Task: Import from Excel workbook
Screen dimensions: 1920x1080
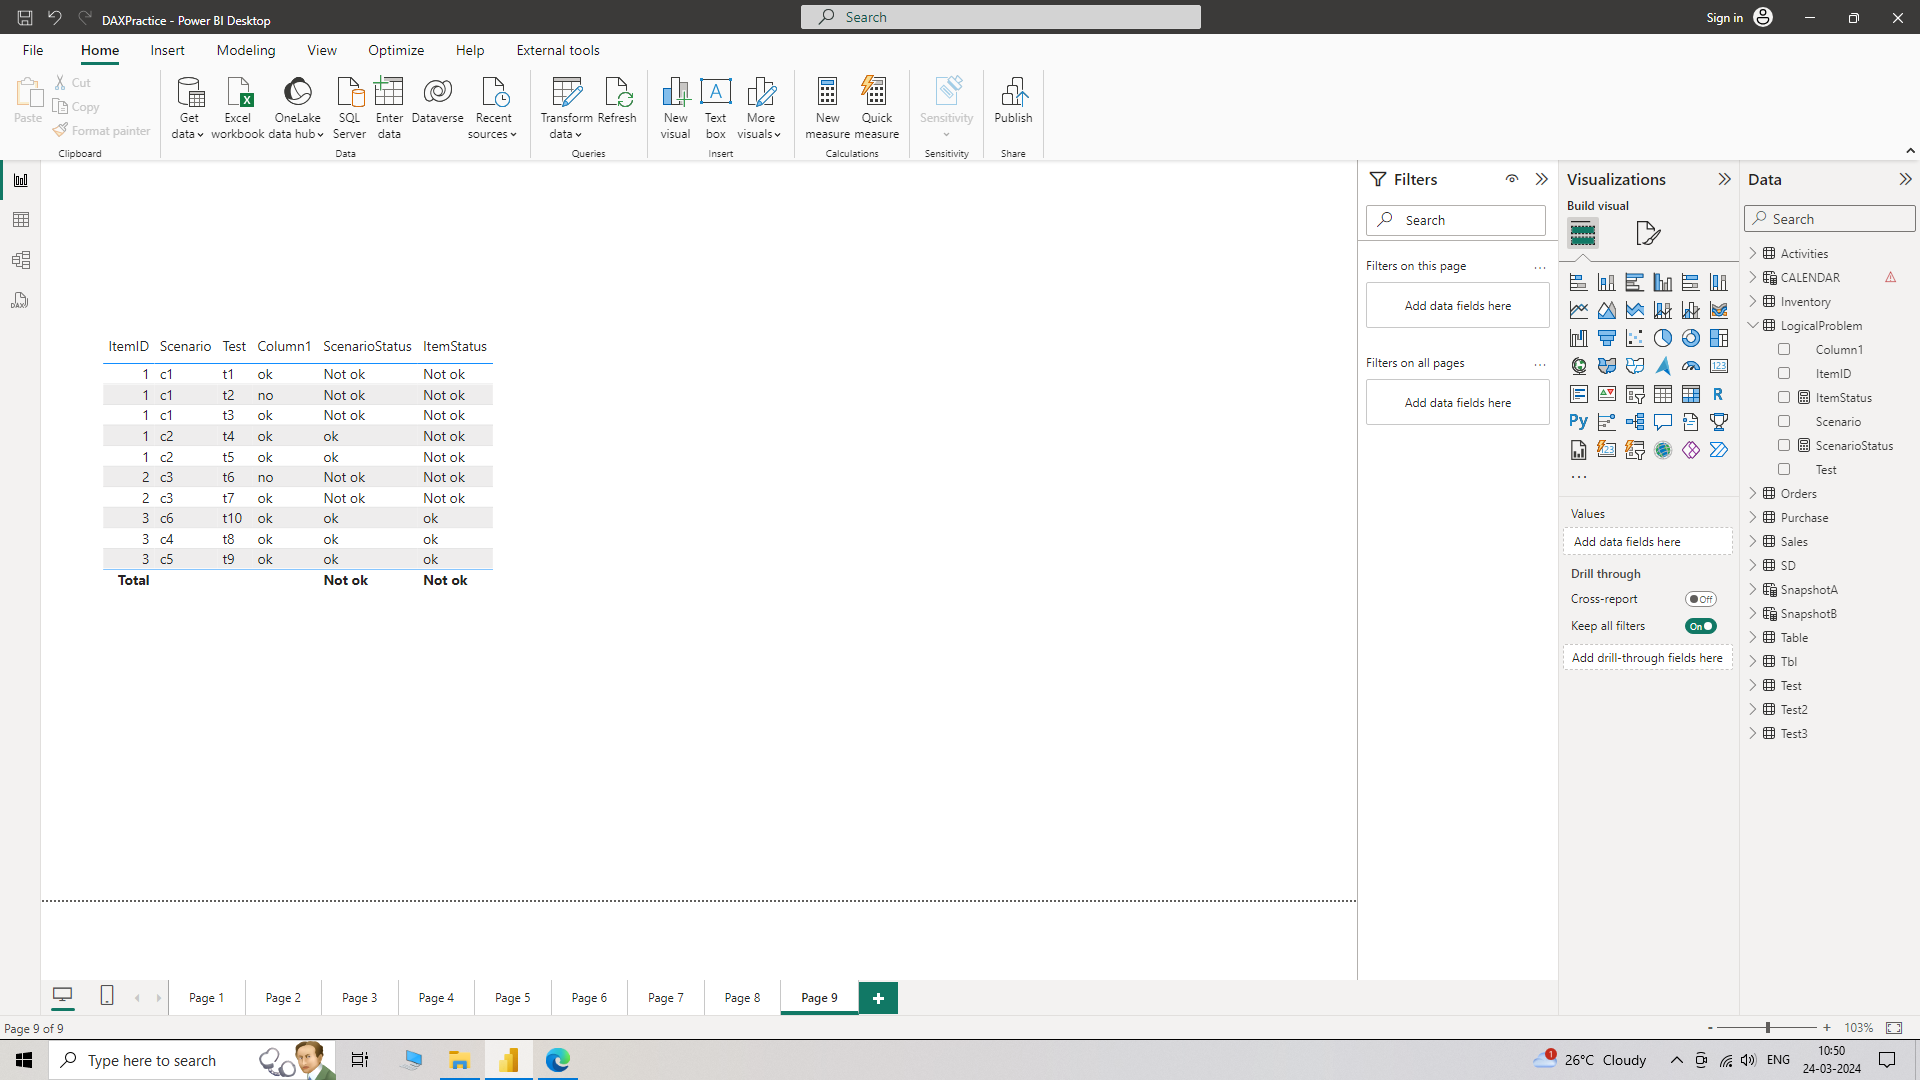Action: [238, 108]
